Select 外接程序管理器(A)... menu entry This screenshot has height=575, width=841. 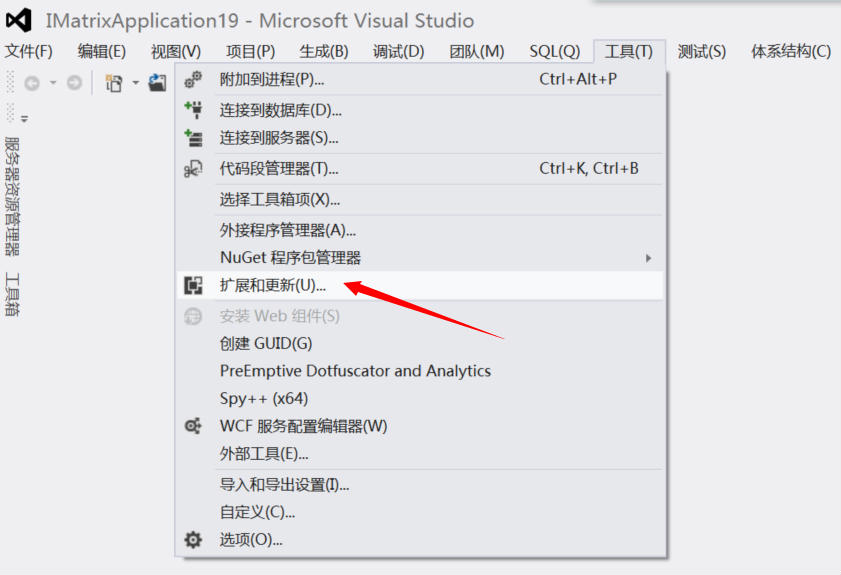click(421, 230)
